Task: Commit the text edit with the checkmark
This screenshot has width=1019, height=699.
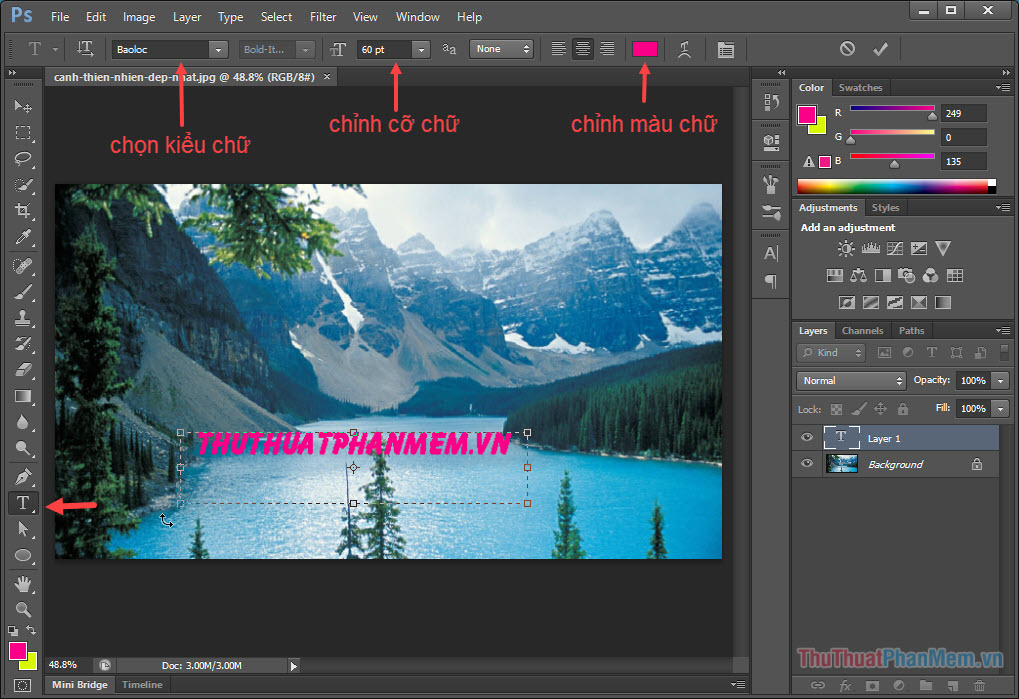Action: pyautogui.click(x=880, y=48)
